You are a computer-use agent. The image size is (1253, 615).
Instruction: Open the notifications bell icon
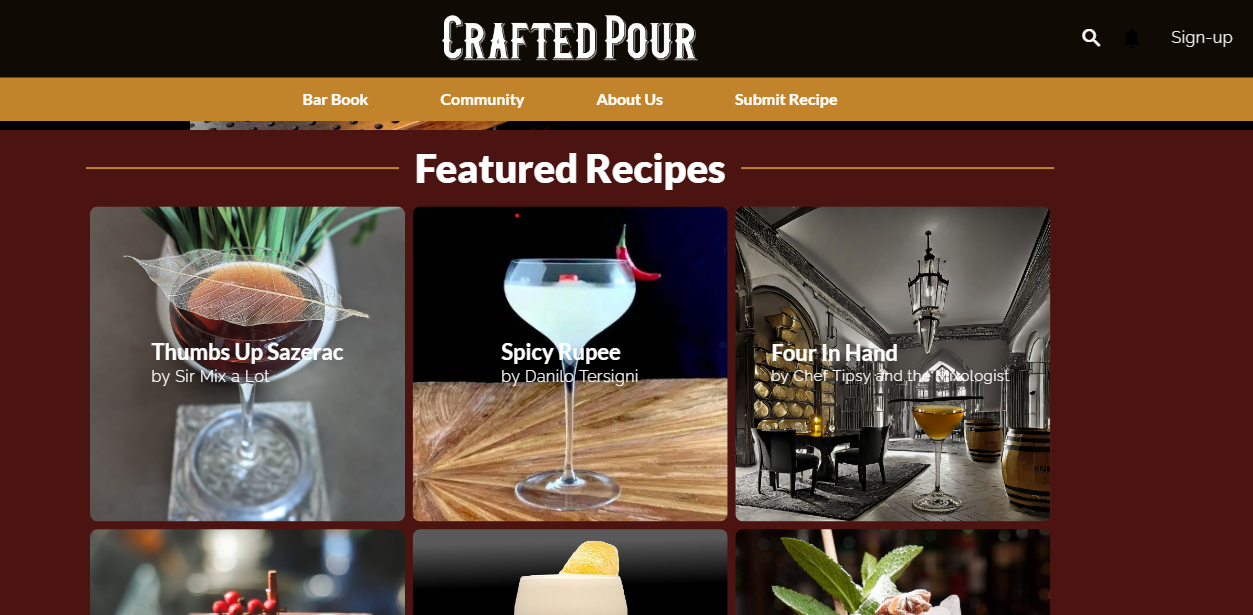tap(1132, 38)
